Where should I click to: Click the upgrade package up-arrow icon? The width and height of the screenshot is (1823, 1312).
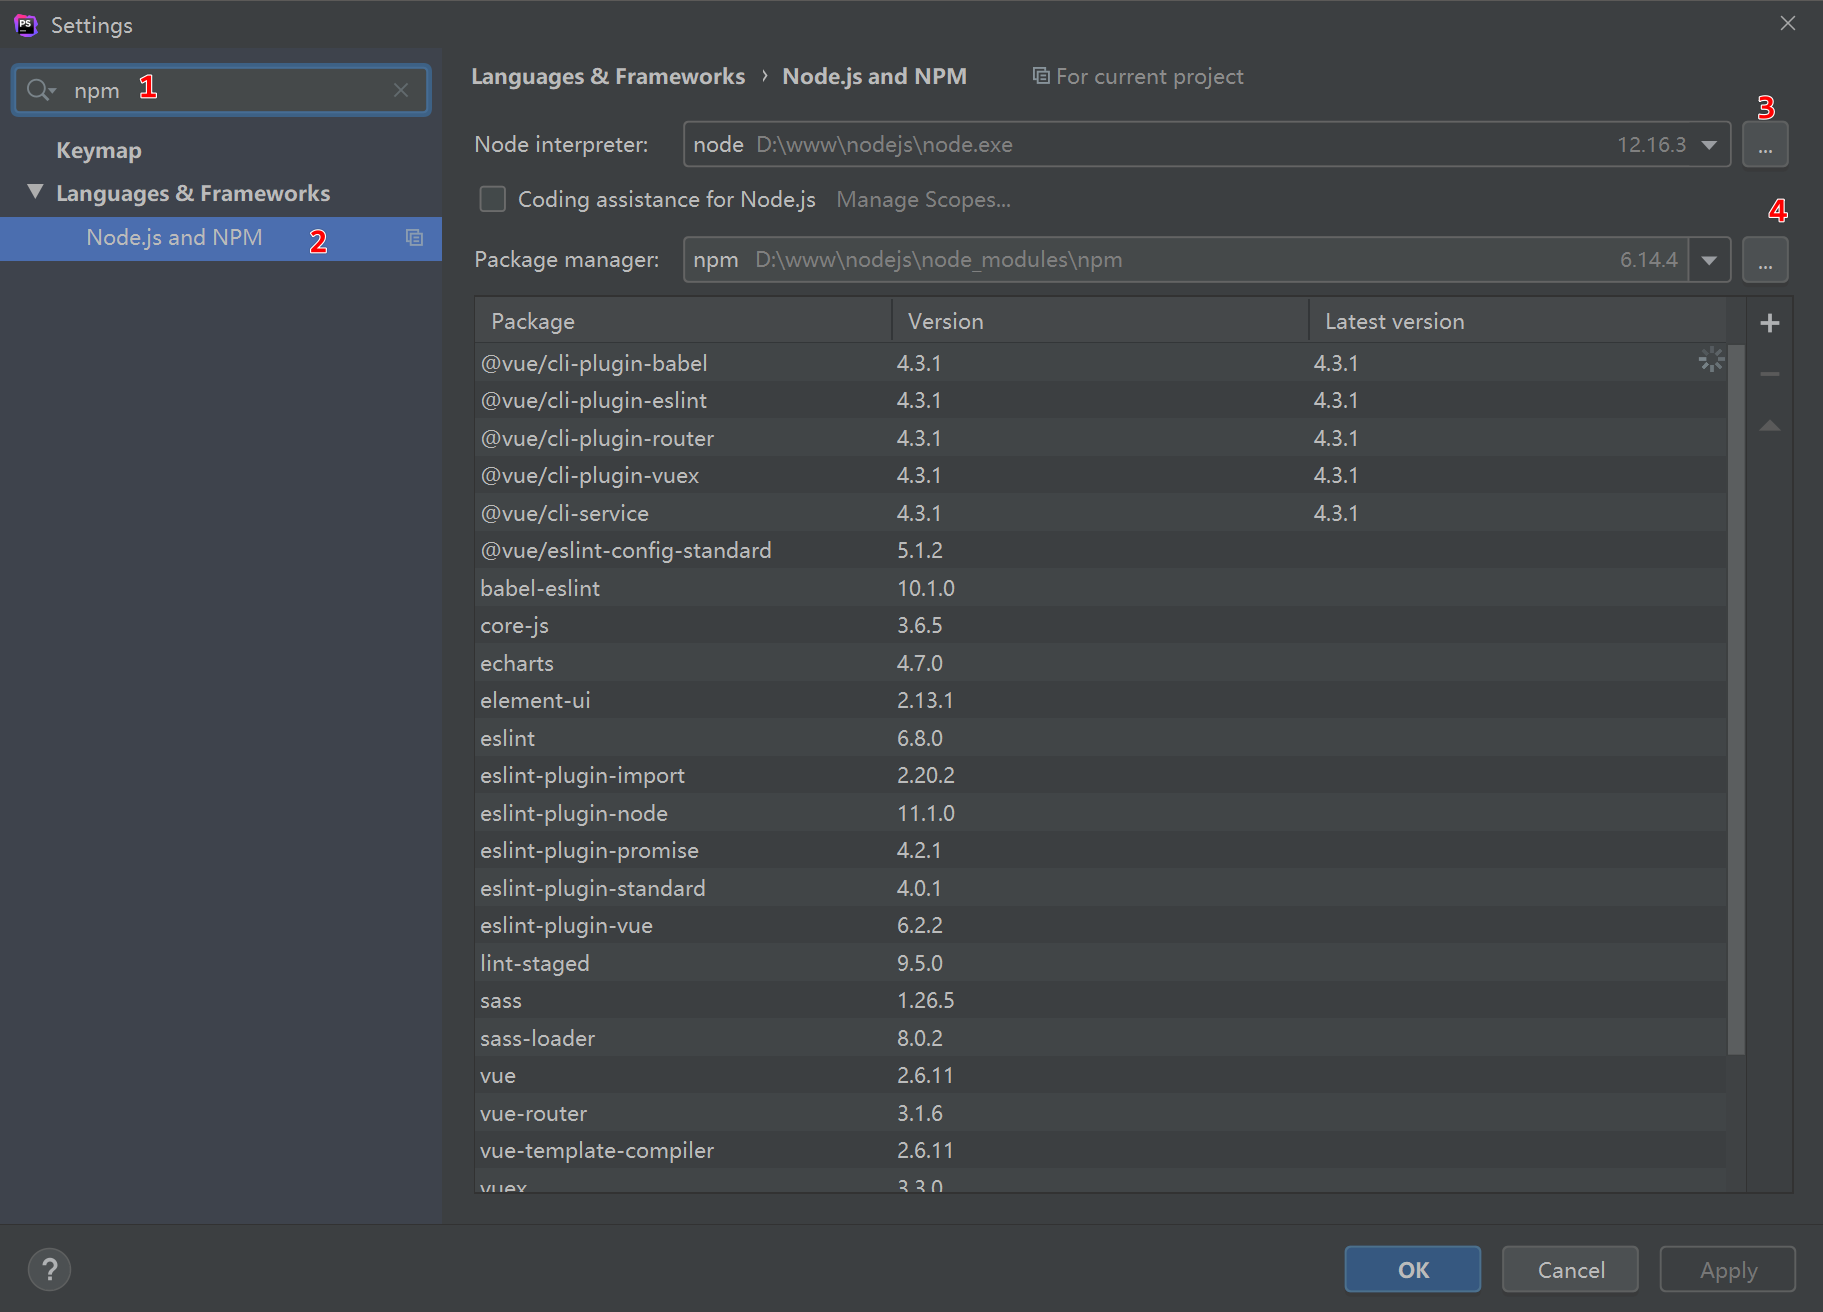point(1770,426)
